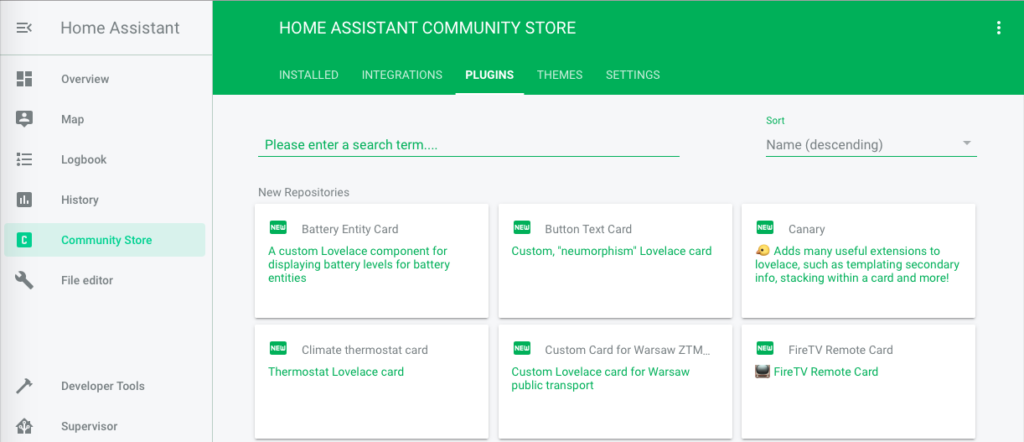Click the Home Assistant Community Store header
The image size is (1024, 442).
pyautogui.click(x=427, y=28)
